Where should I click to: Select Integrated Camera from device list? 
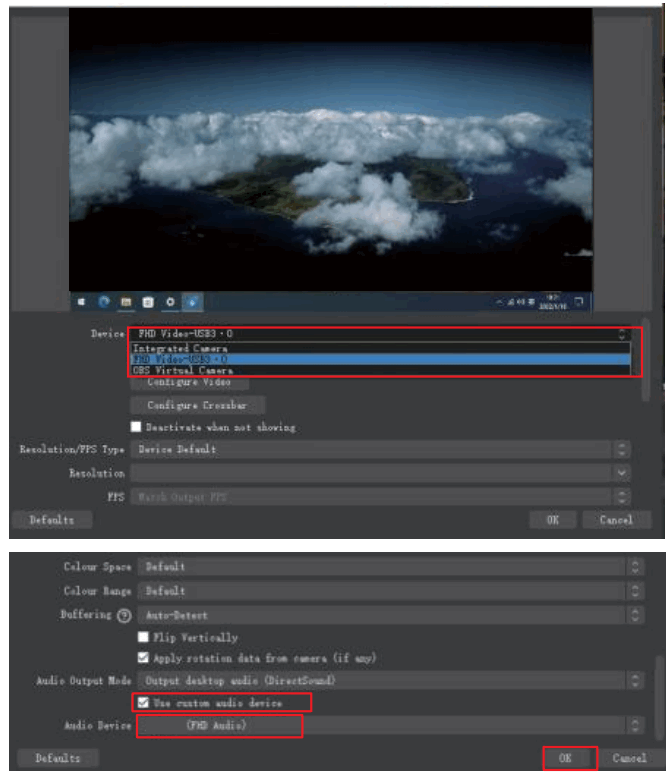[380, 348]
